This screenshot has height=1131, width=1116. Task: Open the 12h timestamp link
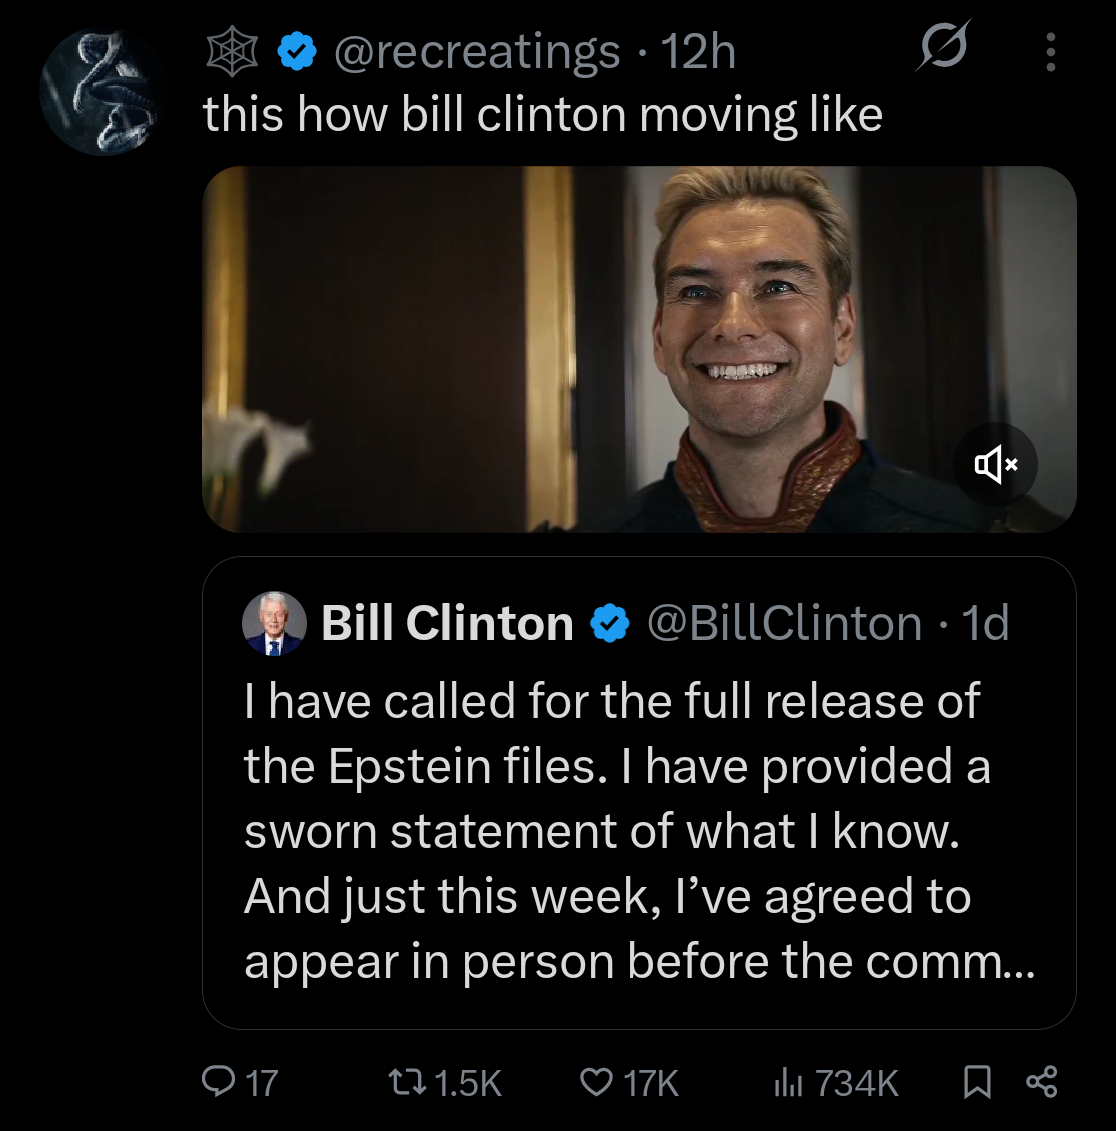[x=698, y=52]
